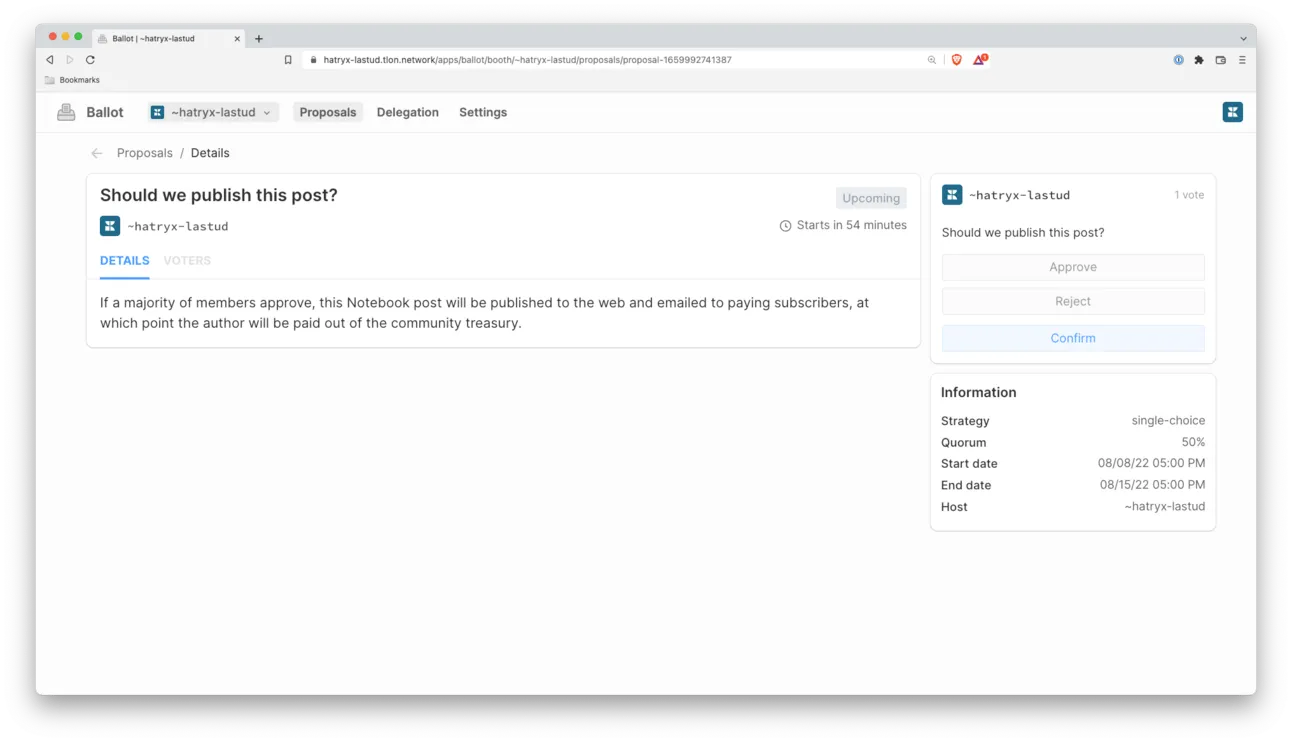Expand the ~hatryx-lastud booth dropdown
This screenshot has width=1292, height=742.
(213, 112)
